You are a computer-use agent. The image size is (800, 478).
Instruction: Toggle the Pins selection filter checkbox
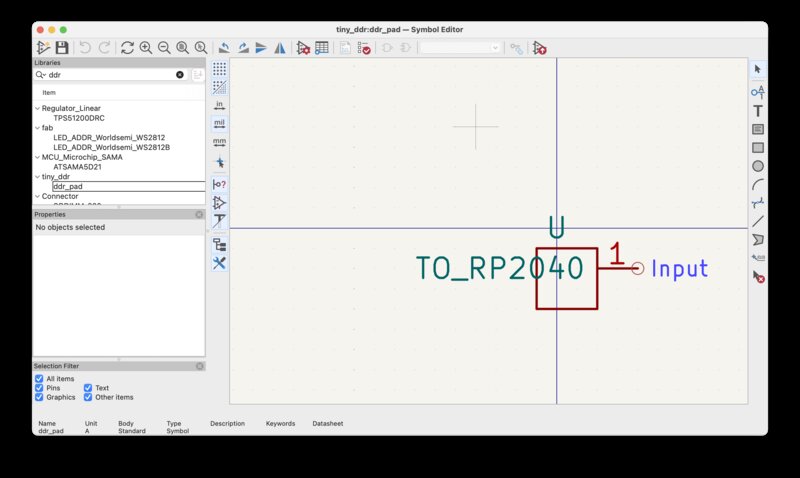click(39, 388)
